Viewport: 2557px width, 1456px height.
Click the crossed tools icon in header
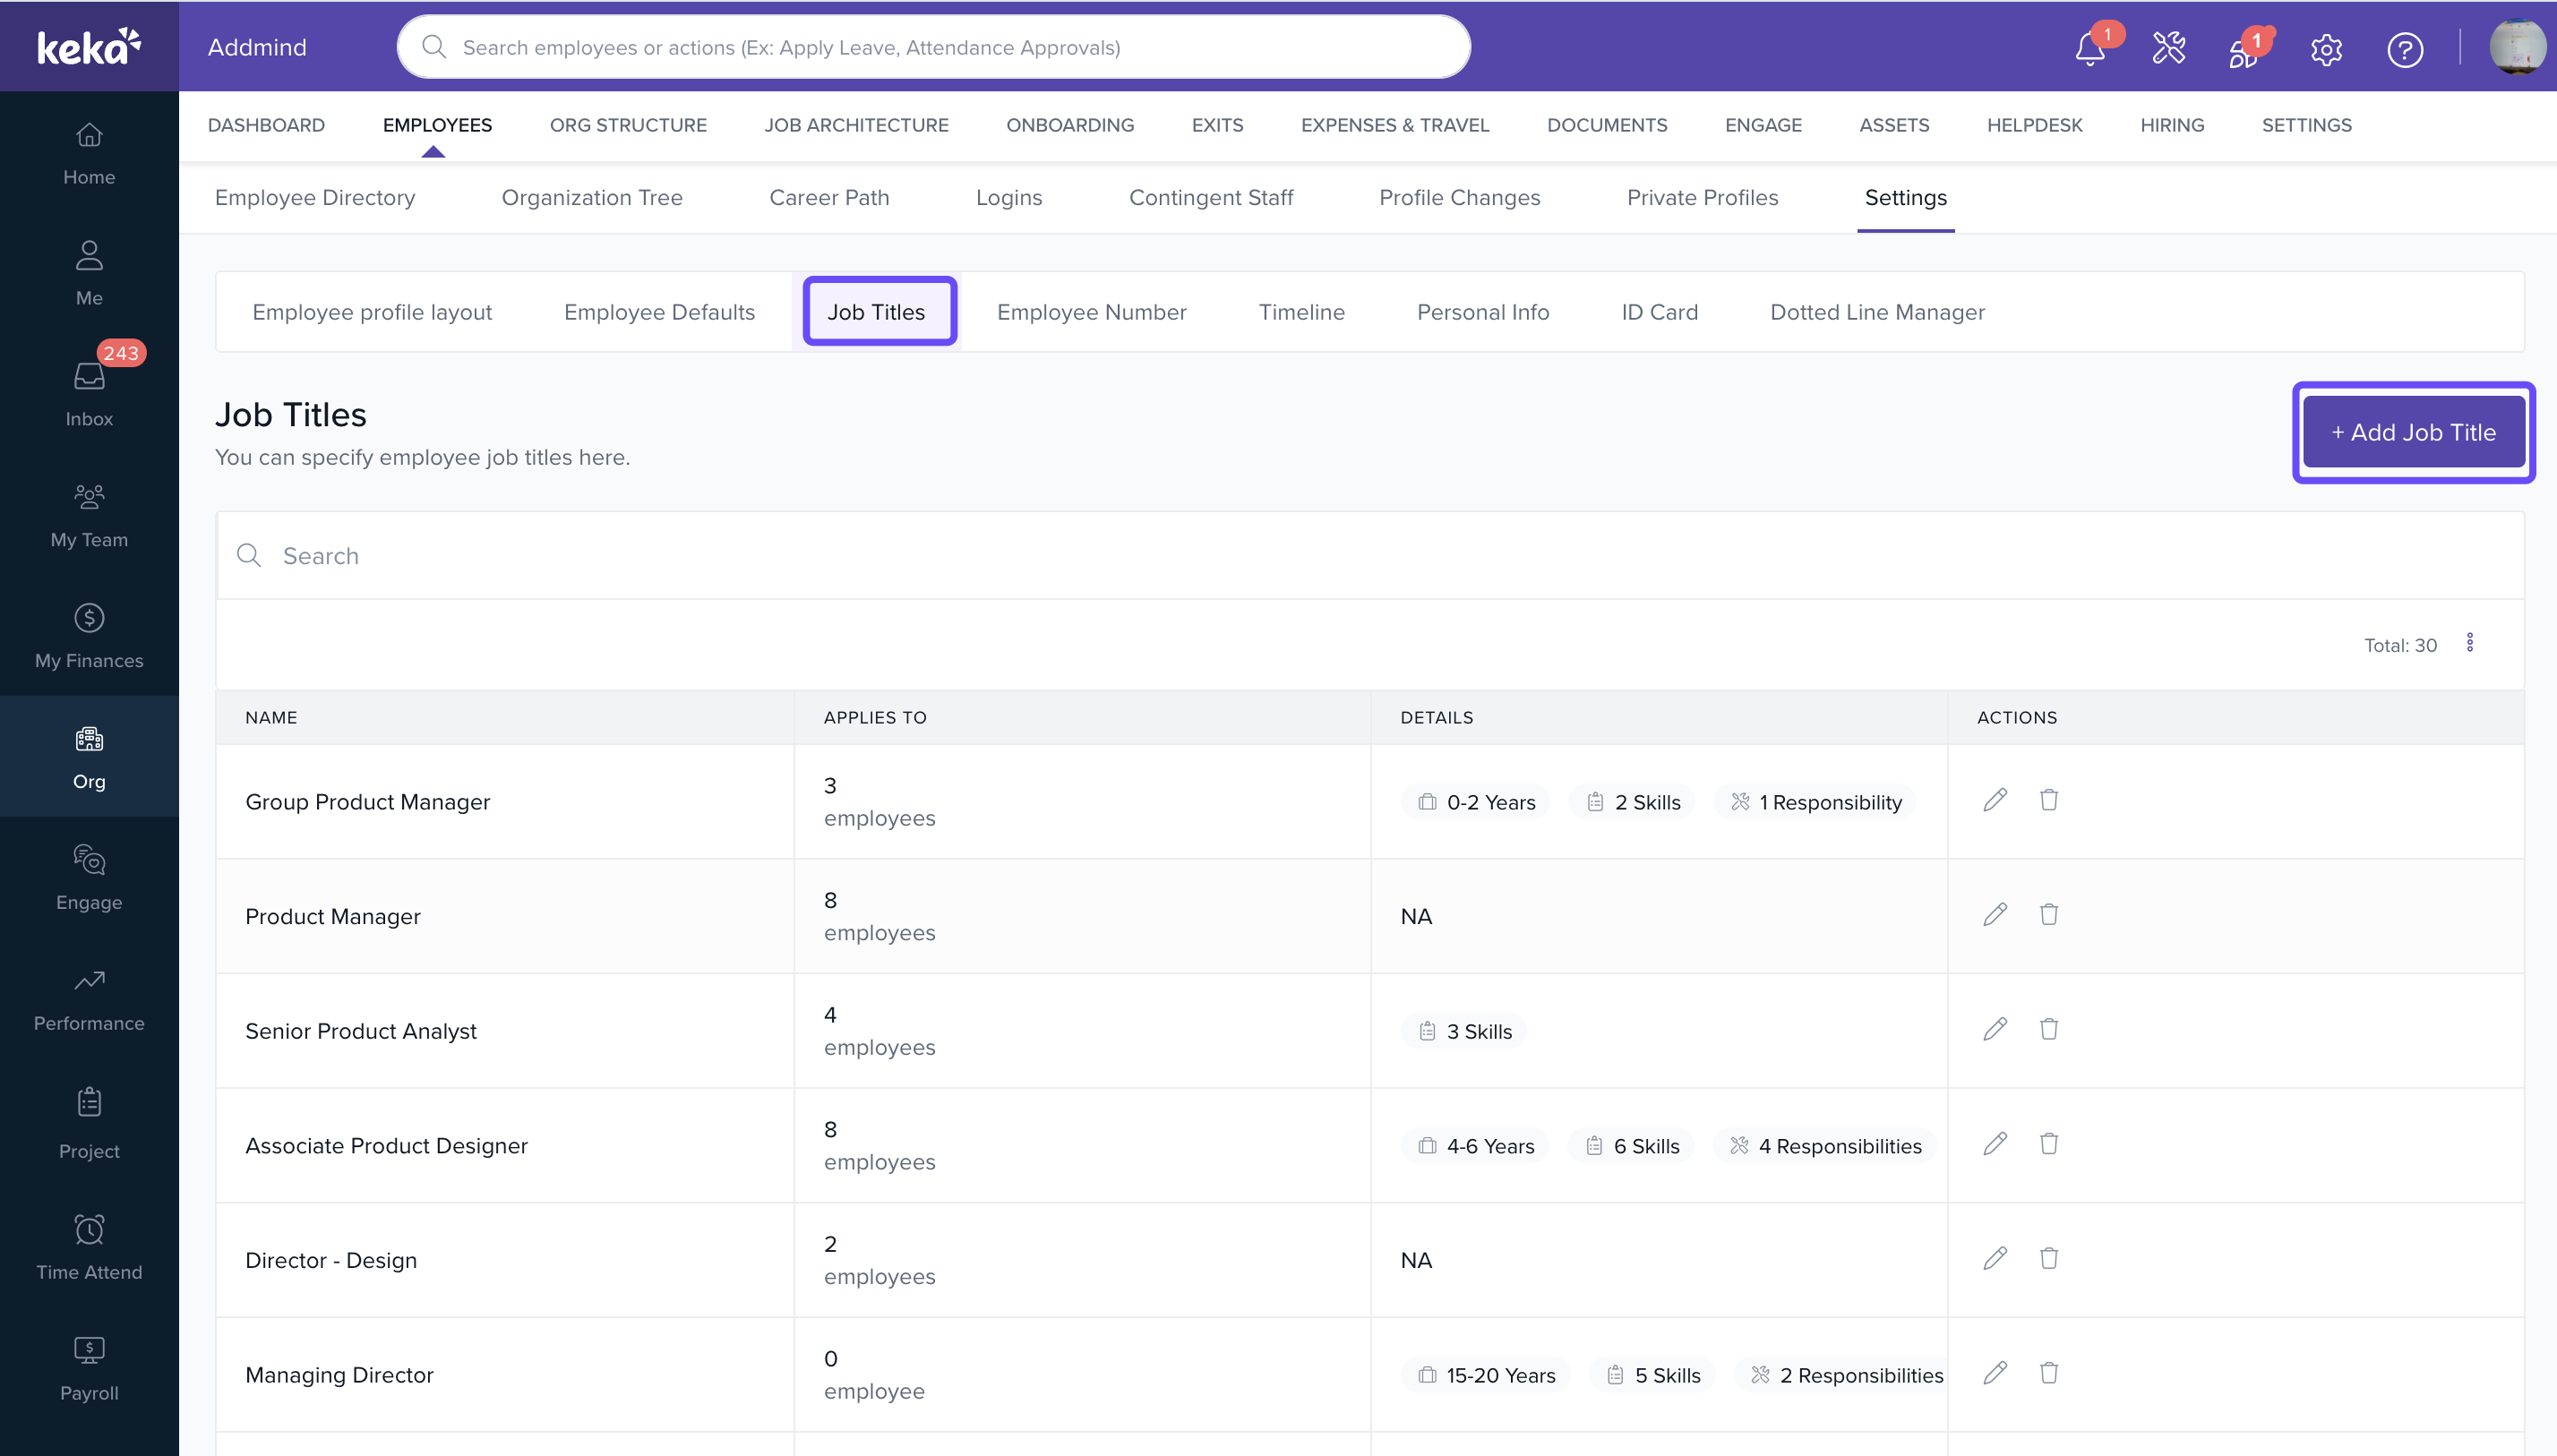(x=2168, y=48)
